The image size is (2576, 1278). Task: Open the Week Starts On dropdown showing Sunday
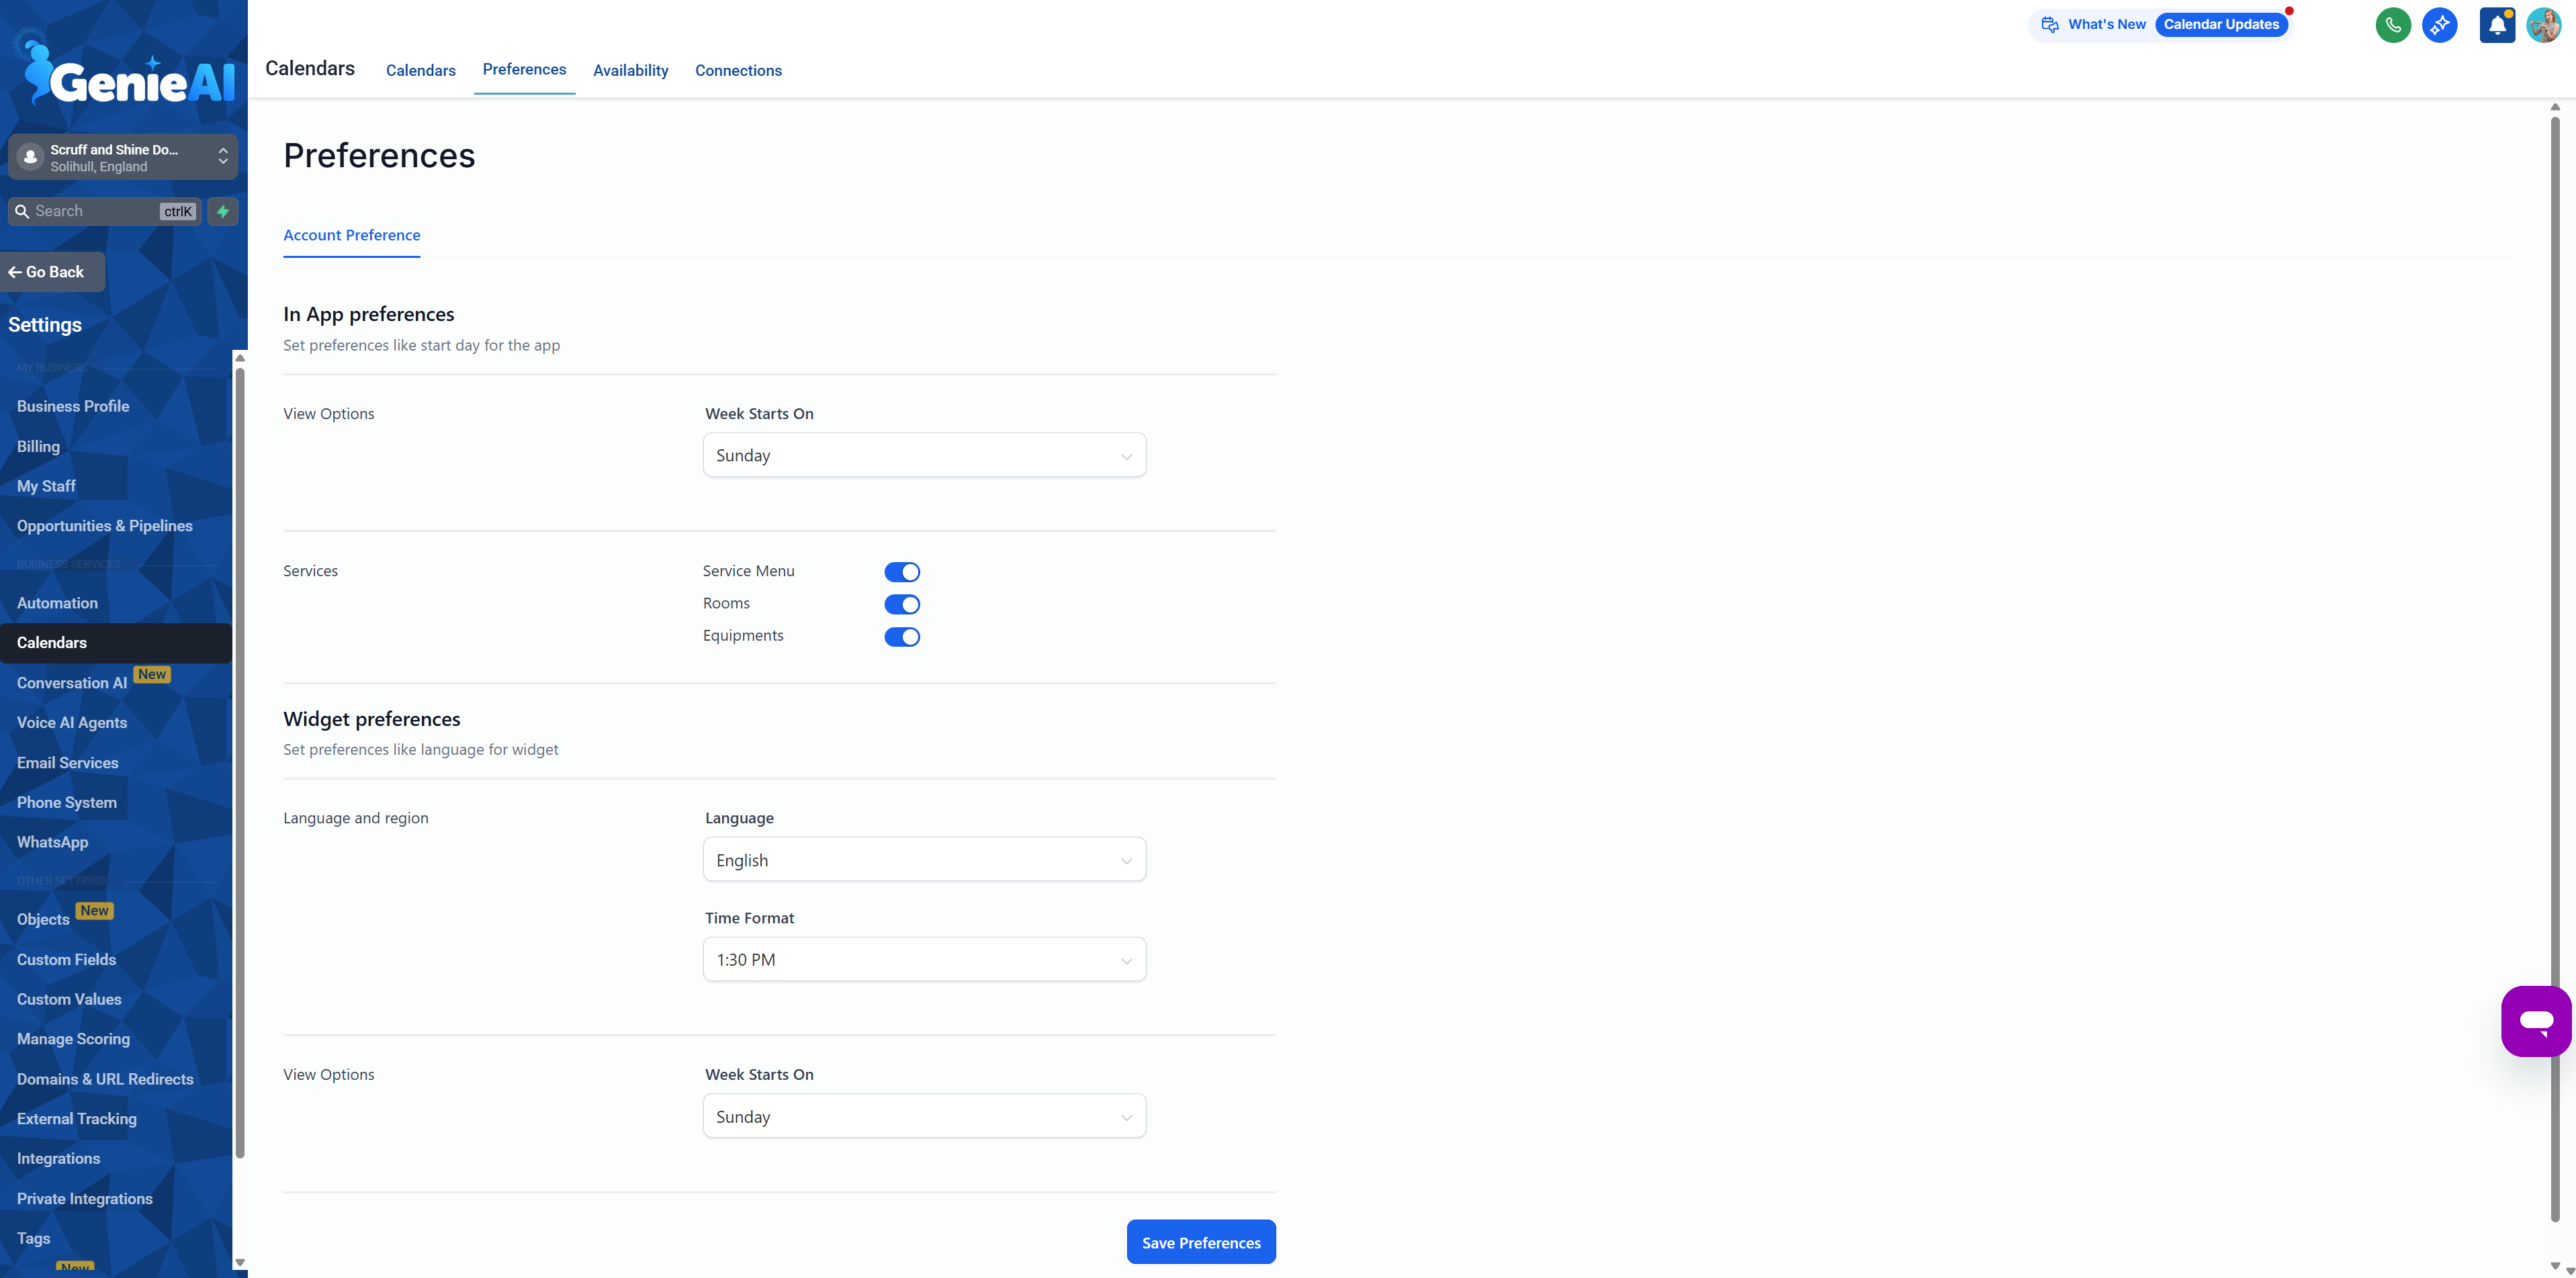click(x=923, y=454)
